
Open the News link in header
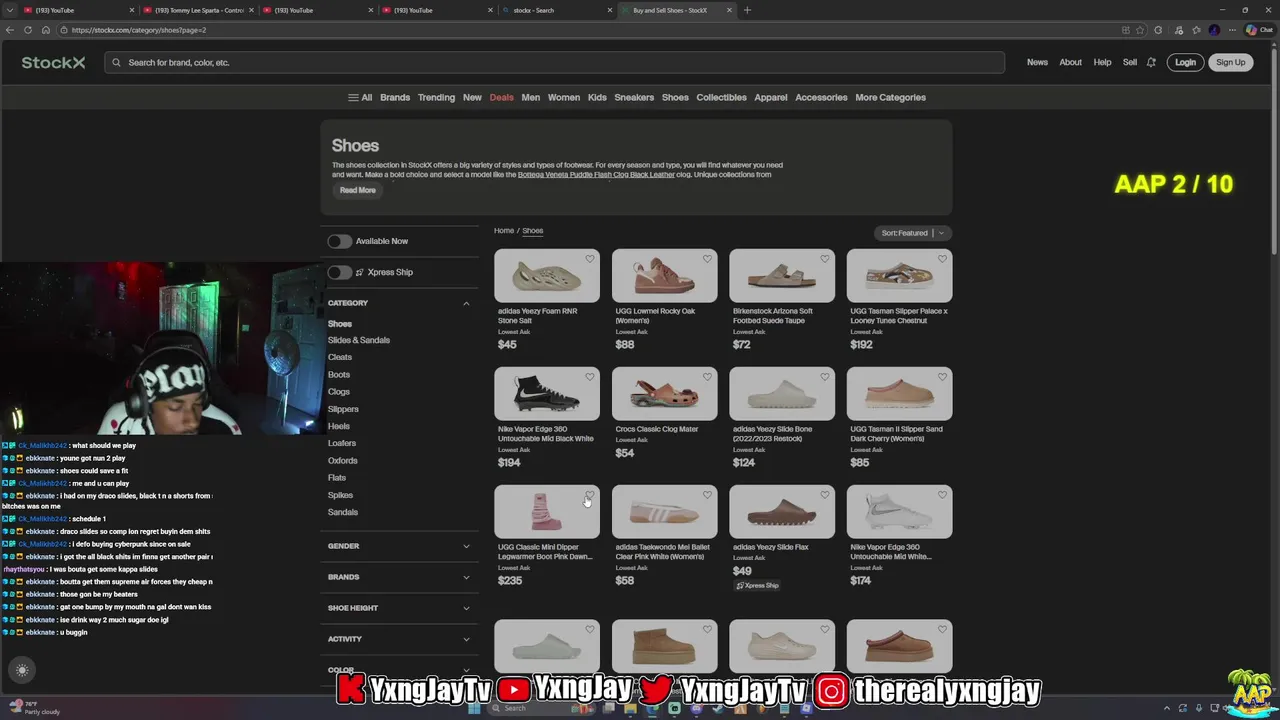[1037, 62]
